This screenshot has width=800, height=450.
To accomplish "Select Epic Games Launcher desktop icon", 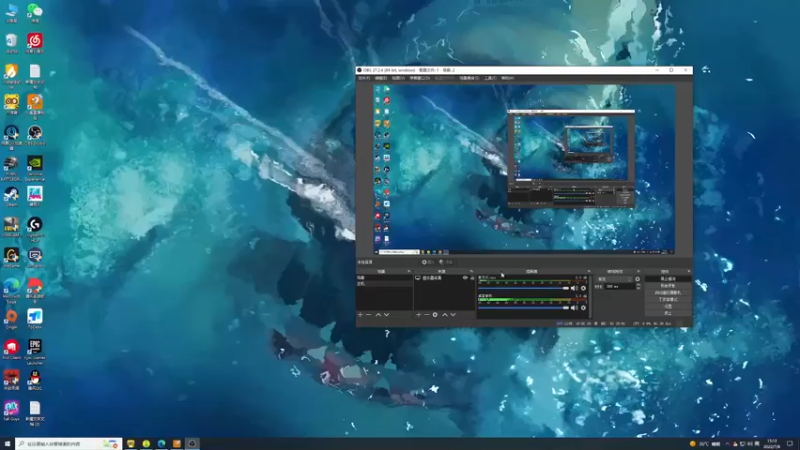I will (x=35, y=352).
